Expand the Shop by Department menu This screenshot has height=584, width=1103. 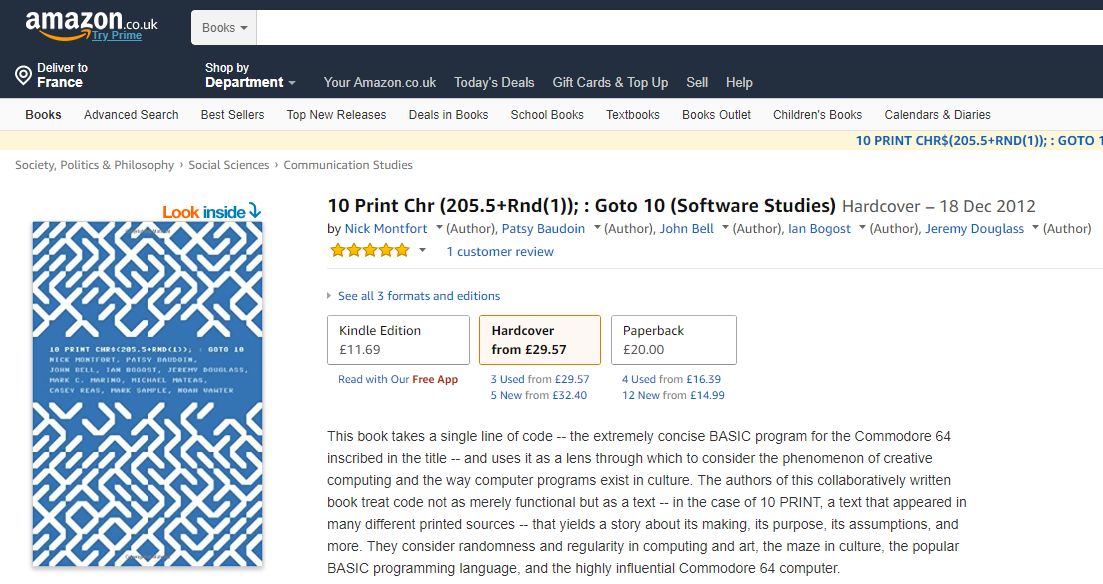click(x=250, y=75)
